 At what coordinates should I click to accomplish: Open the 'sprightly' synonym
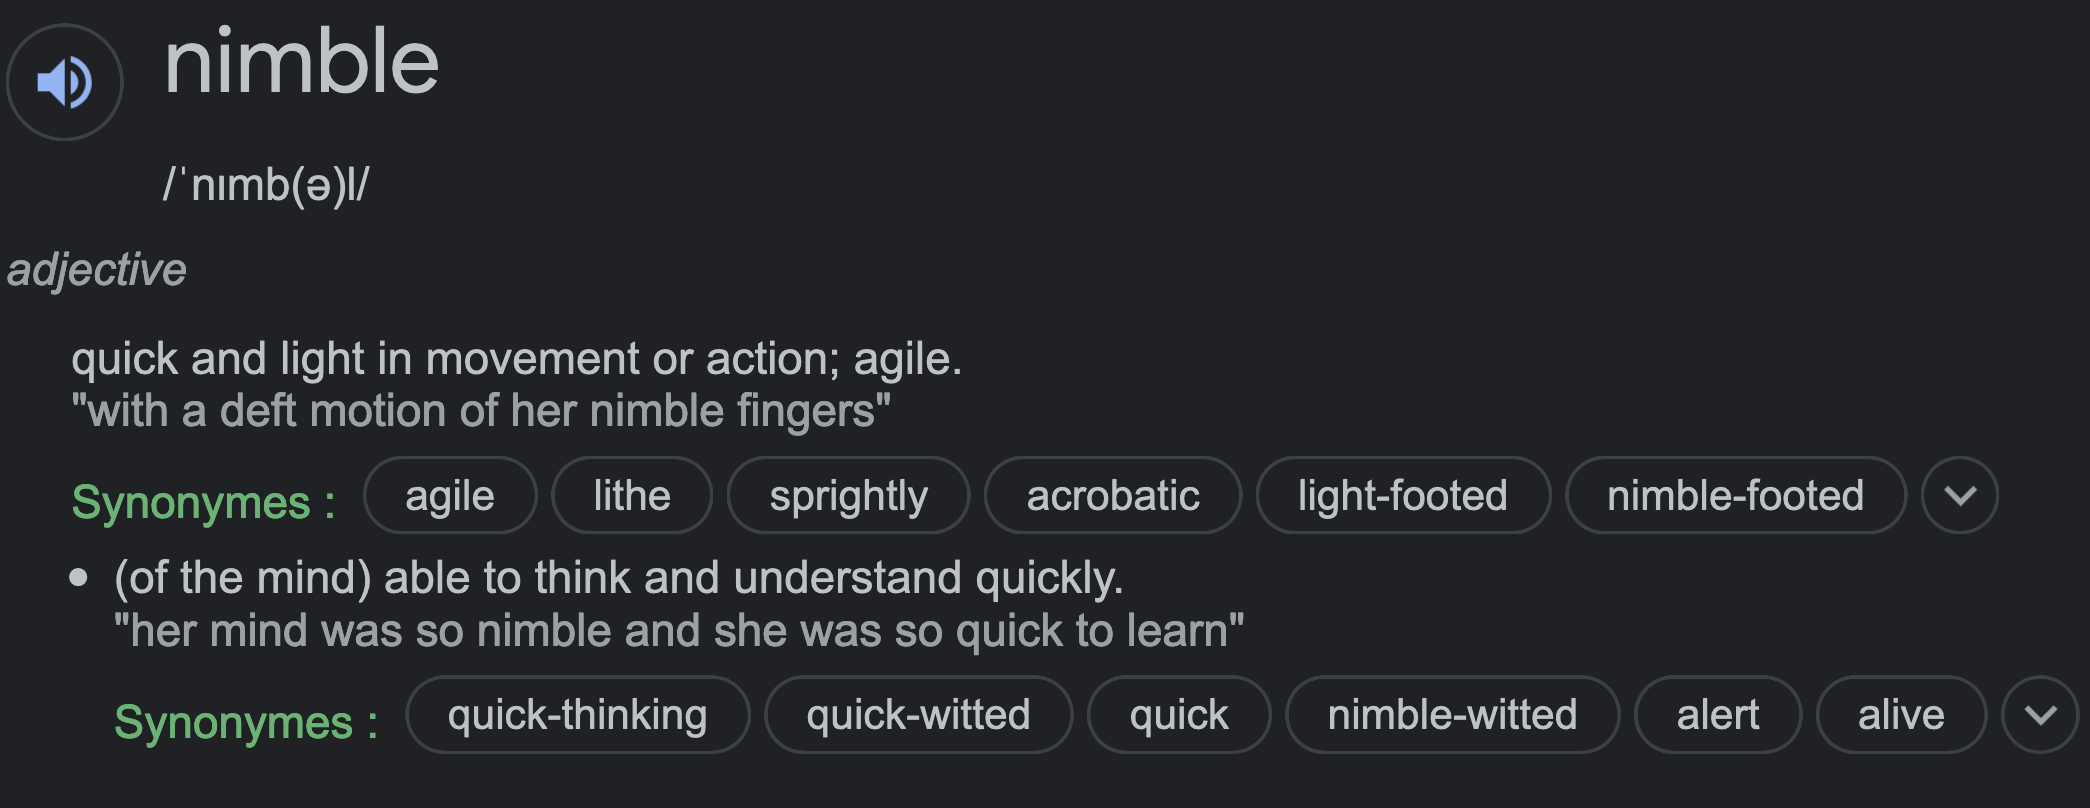click(x=848, y=495)
